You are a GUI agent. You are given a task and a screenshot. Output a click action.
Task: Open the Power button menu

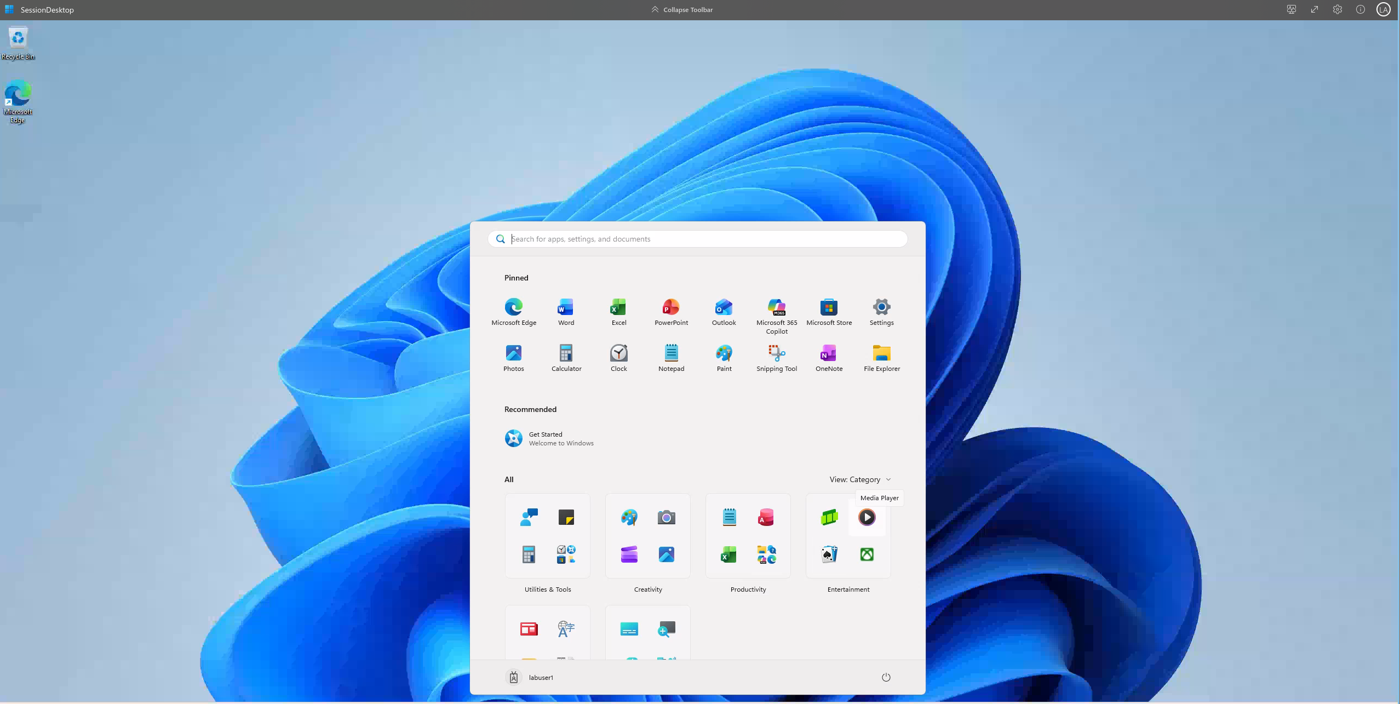coord(886,678)
